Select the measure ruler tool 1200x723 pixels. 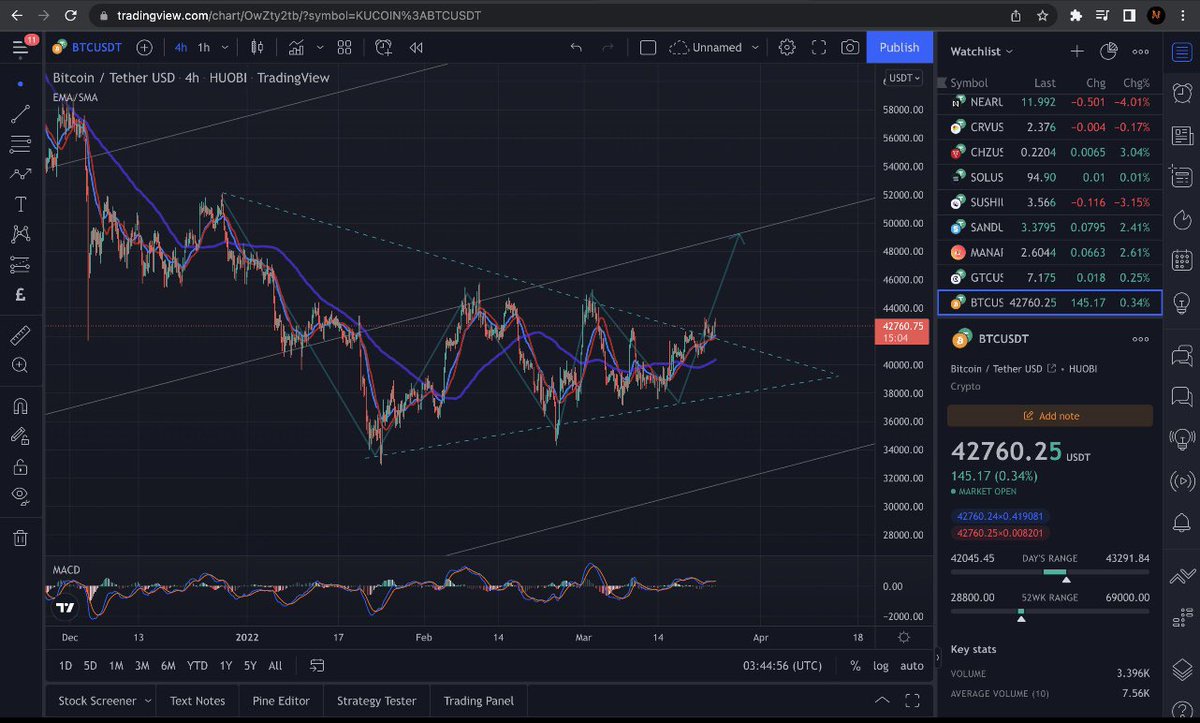(x=20, y=335)
